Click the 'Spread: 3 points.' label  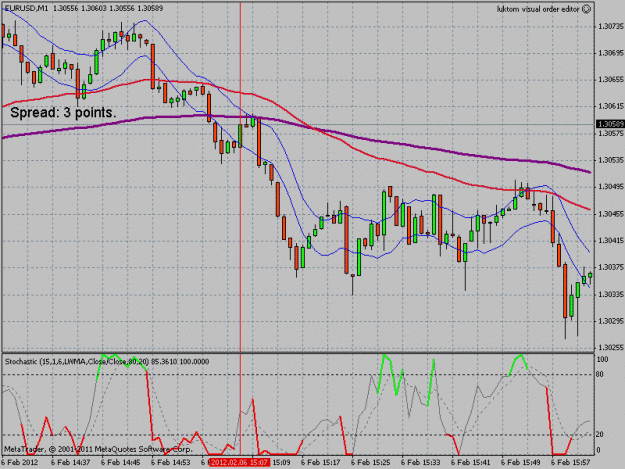(x=63, y=113)
